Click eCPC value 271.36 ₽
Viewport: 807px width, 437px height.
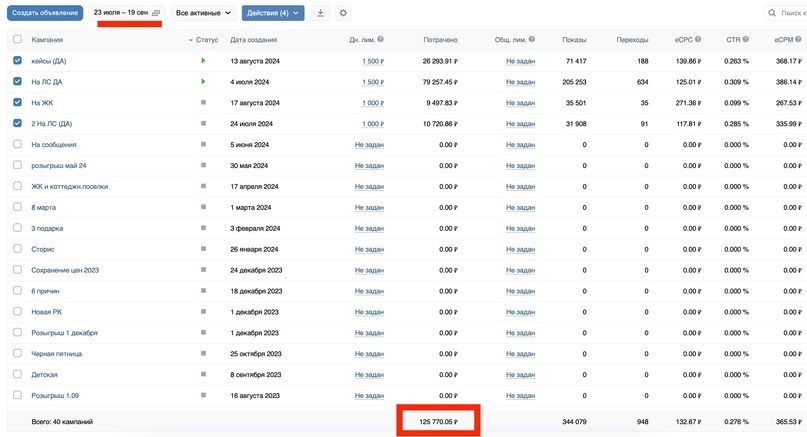click(x=689, y=103)
